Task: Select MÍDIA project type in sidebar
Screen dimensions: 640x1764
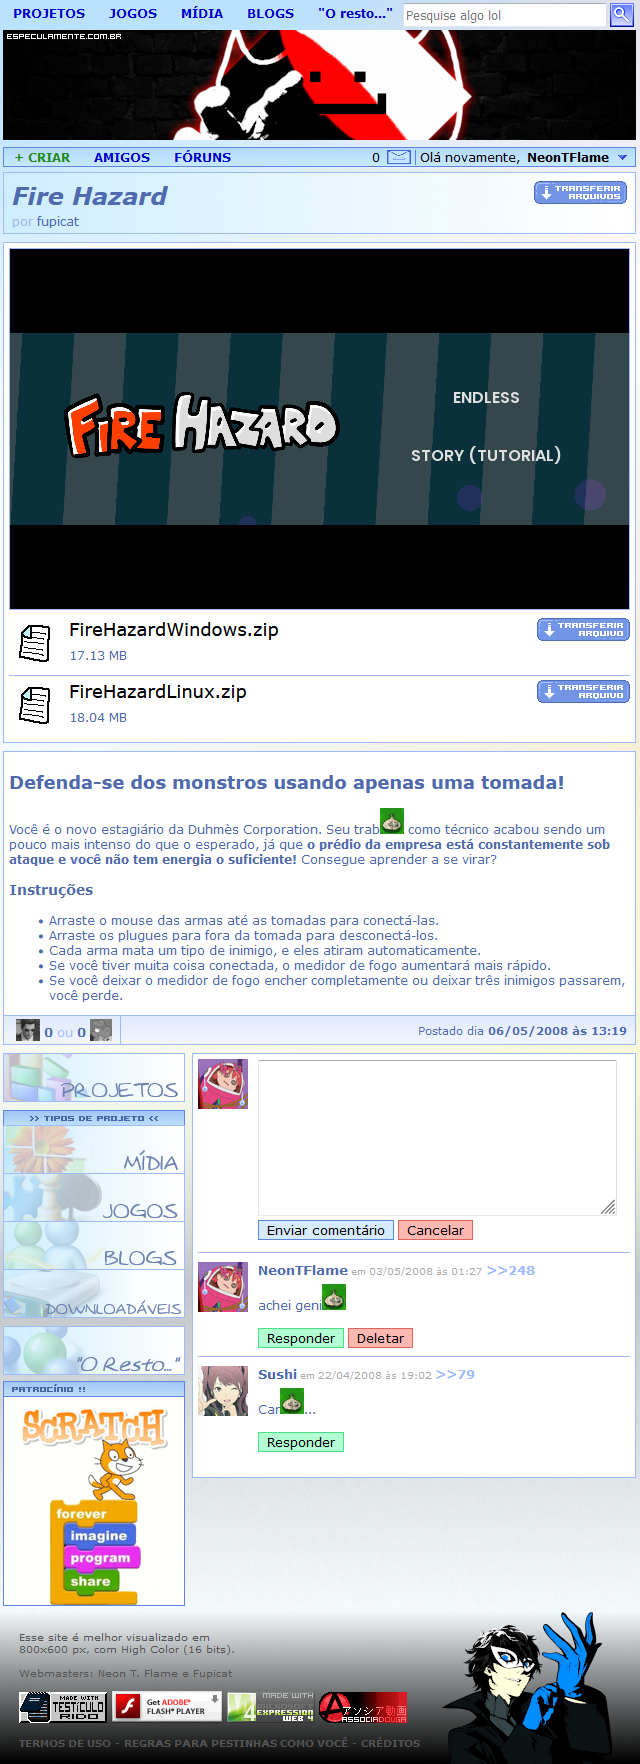Action: (x=94, y=1150)
